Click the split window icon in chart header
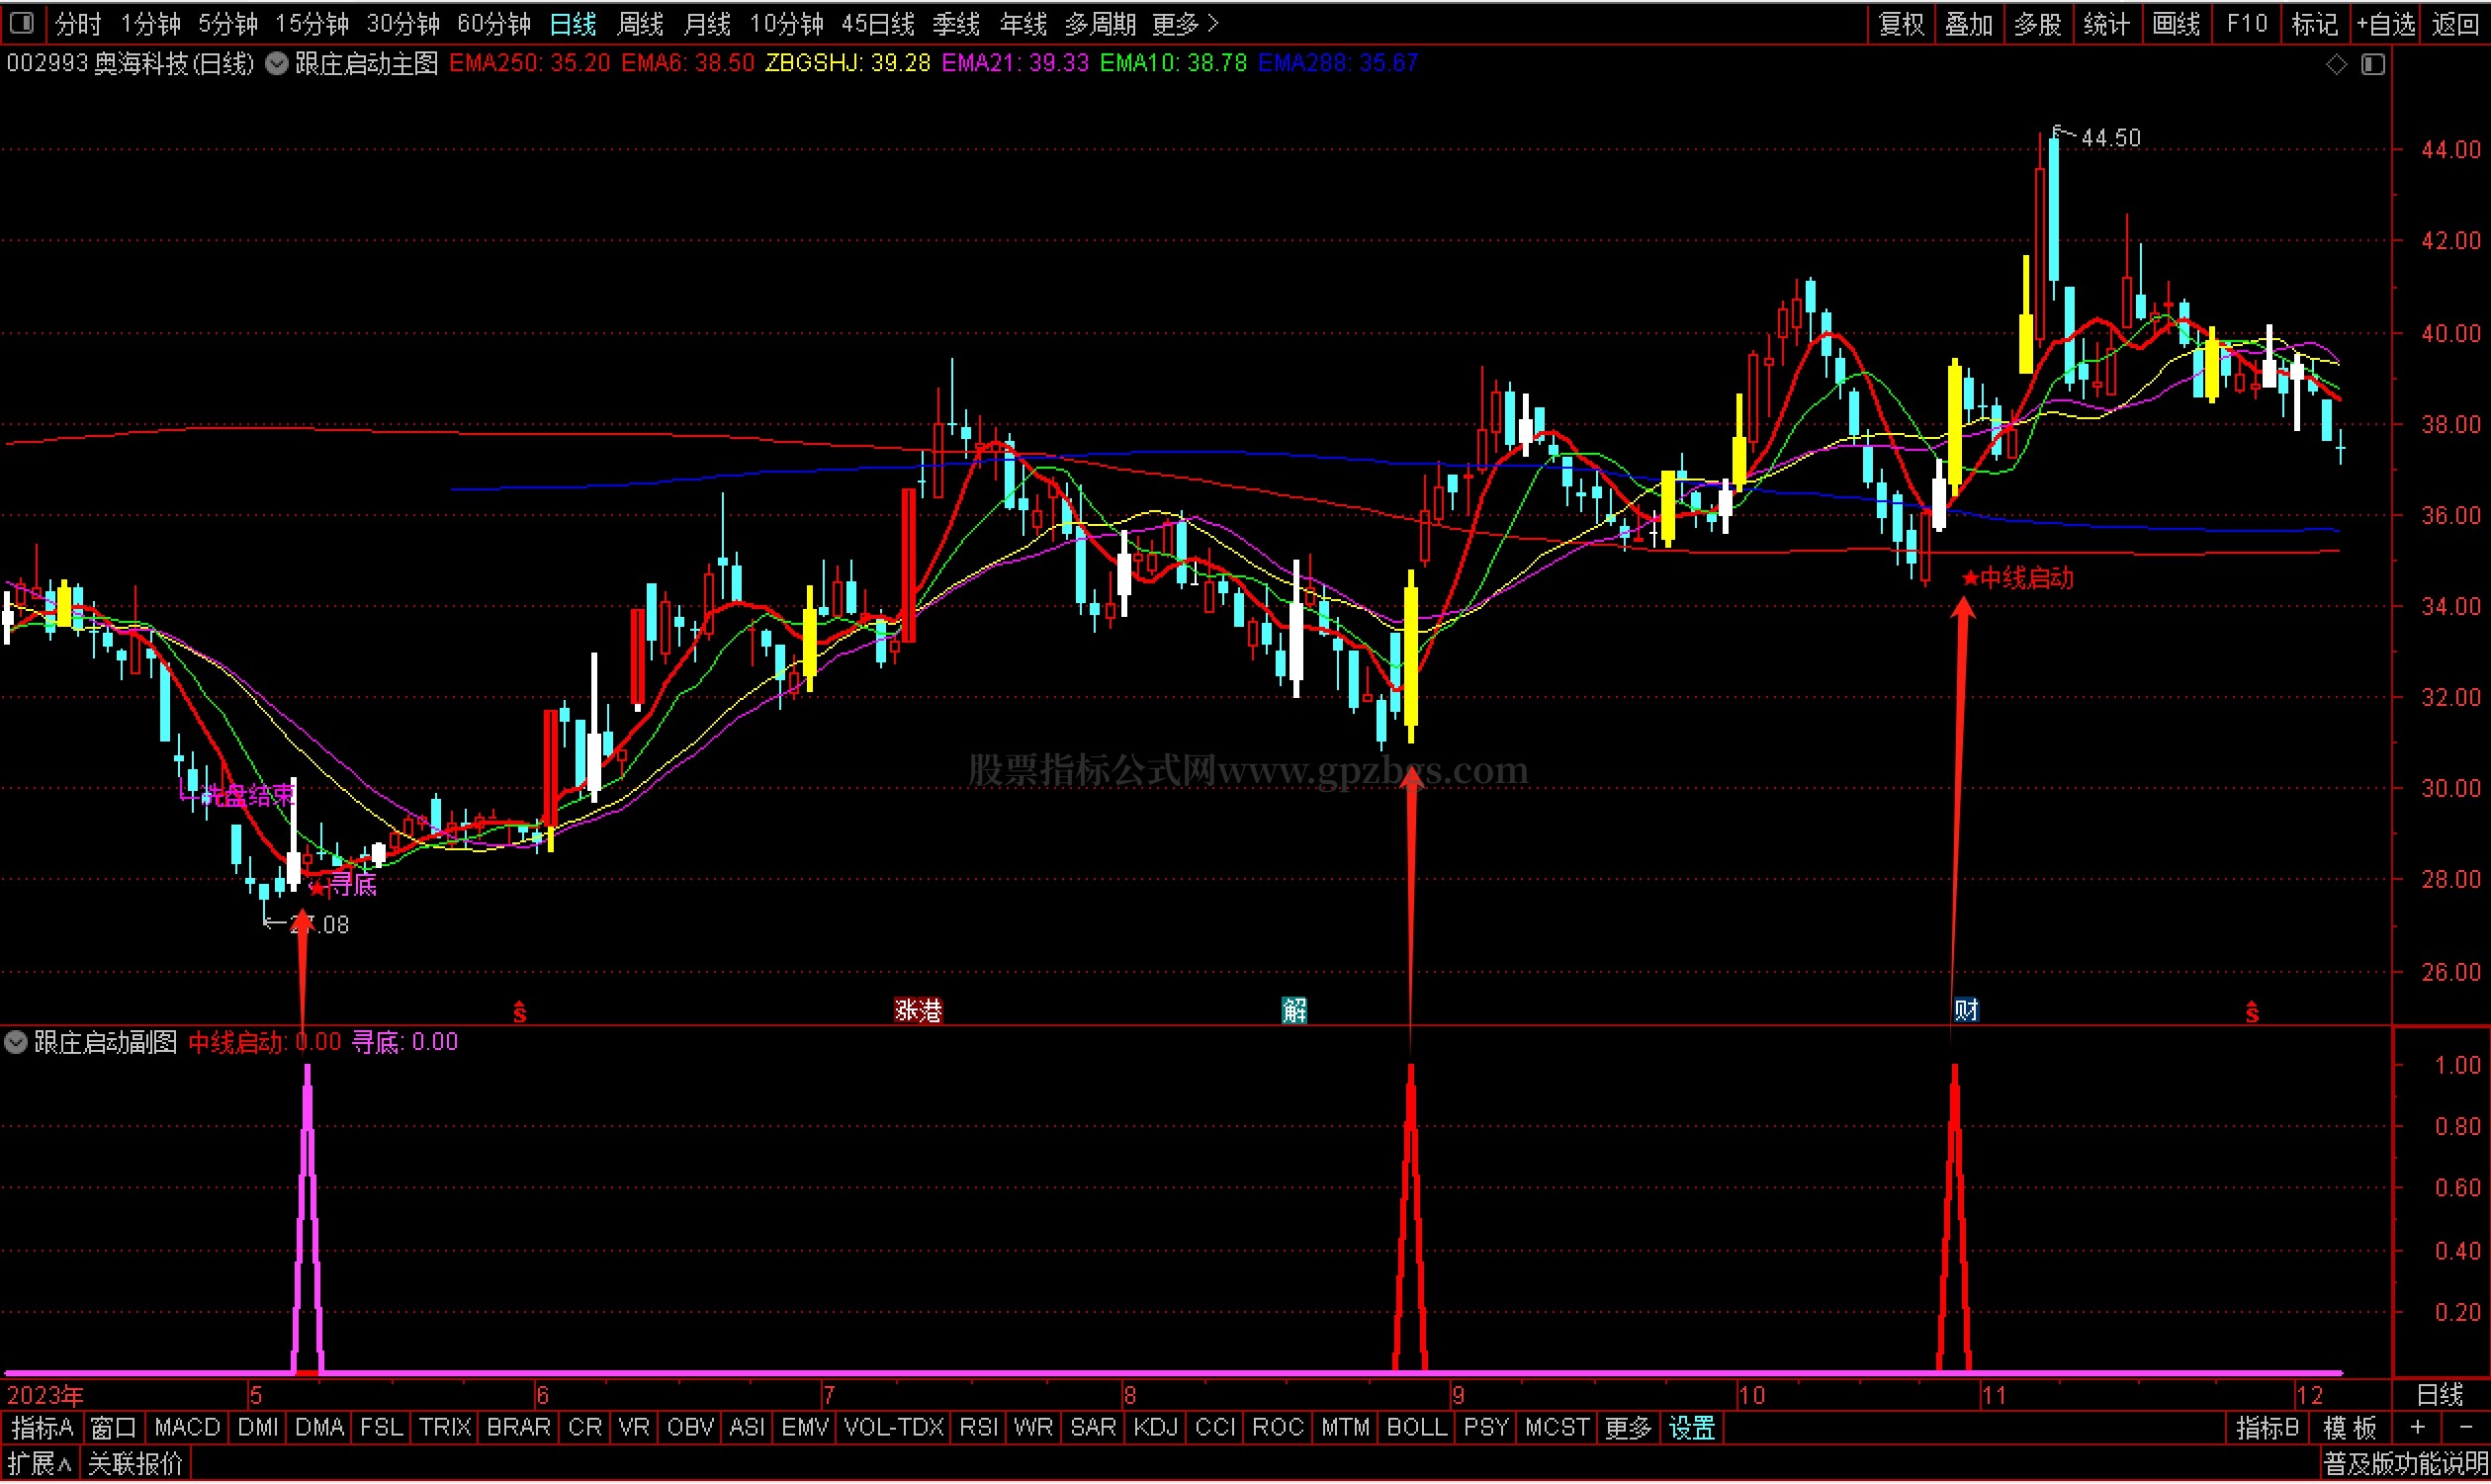Image resolution: width=2491 pixels, height=1484 pixels. [x=2373, y=64]
